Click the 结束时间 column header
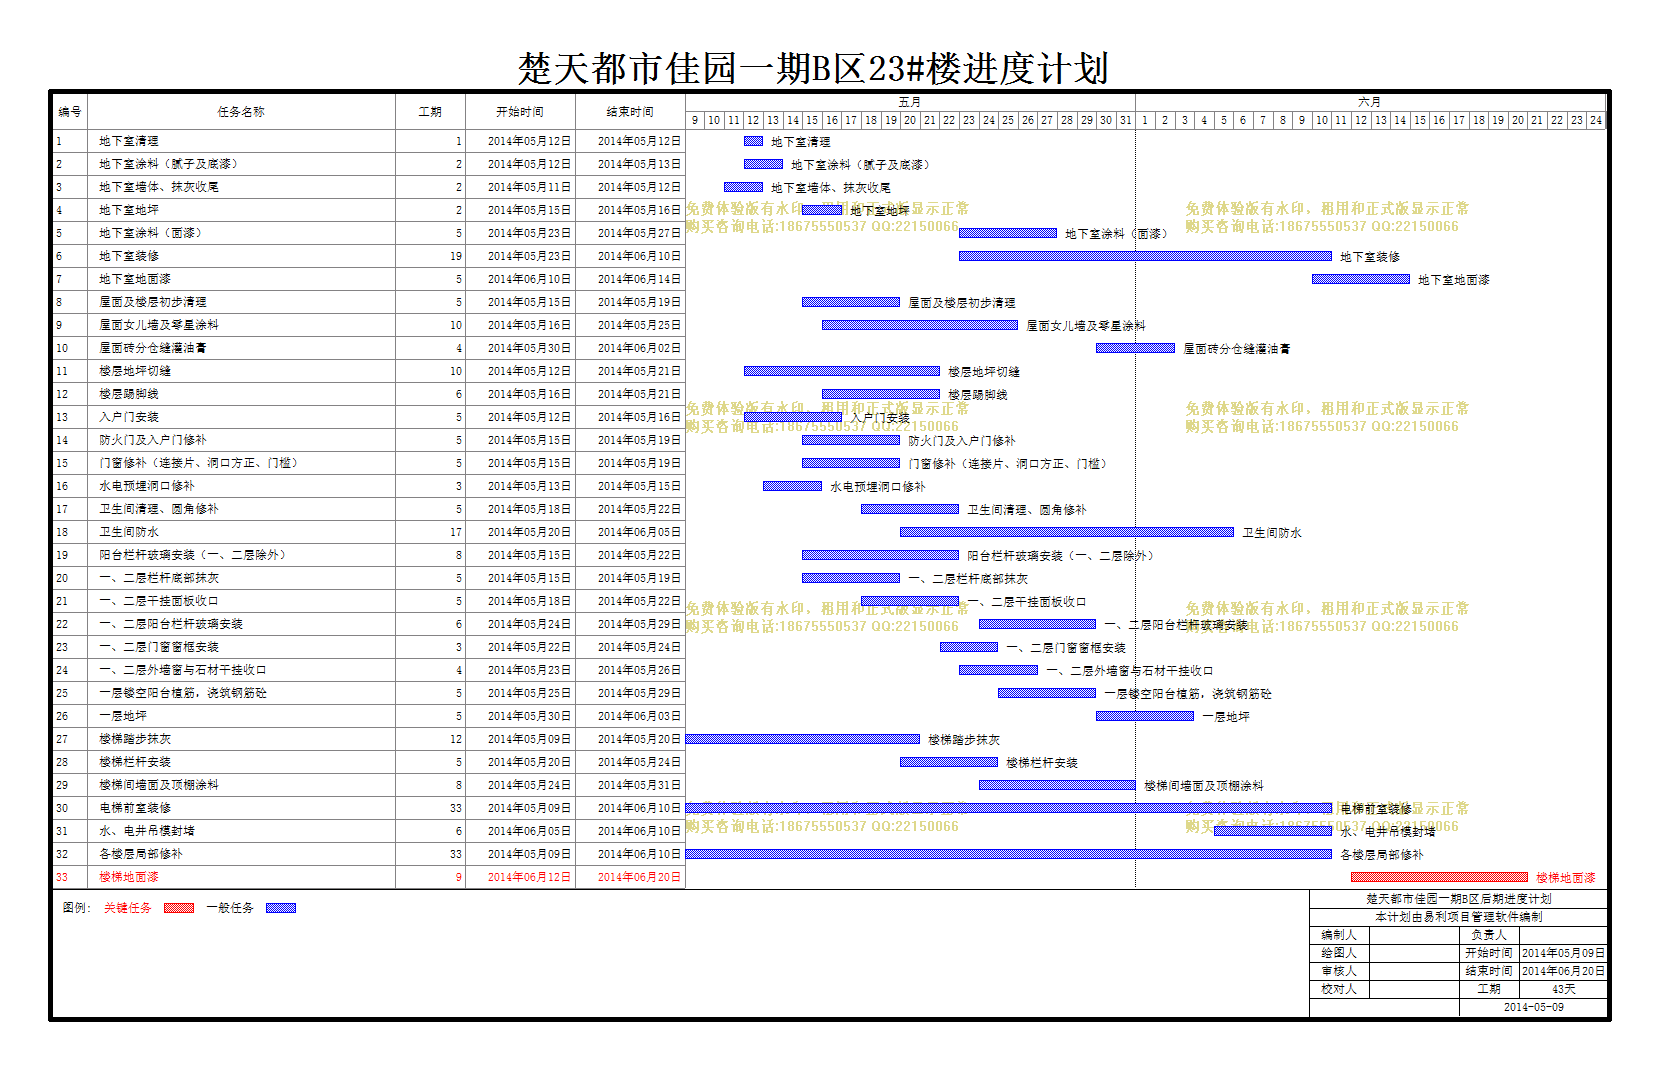1658x1068 pixels. (x=630, y=112)
